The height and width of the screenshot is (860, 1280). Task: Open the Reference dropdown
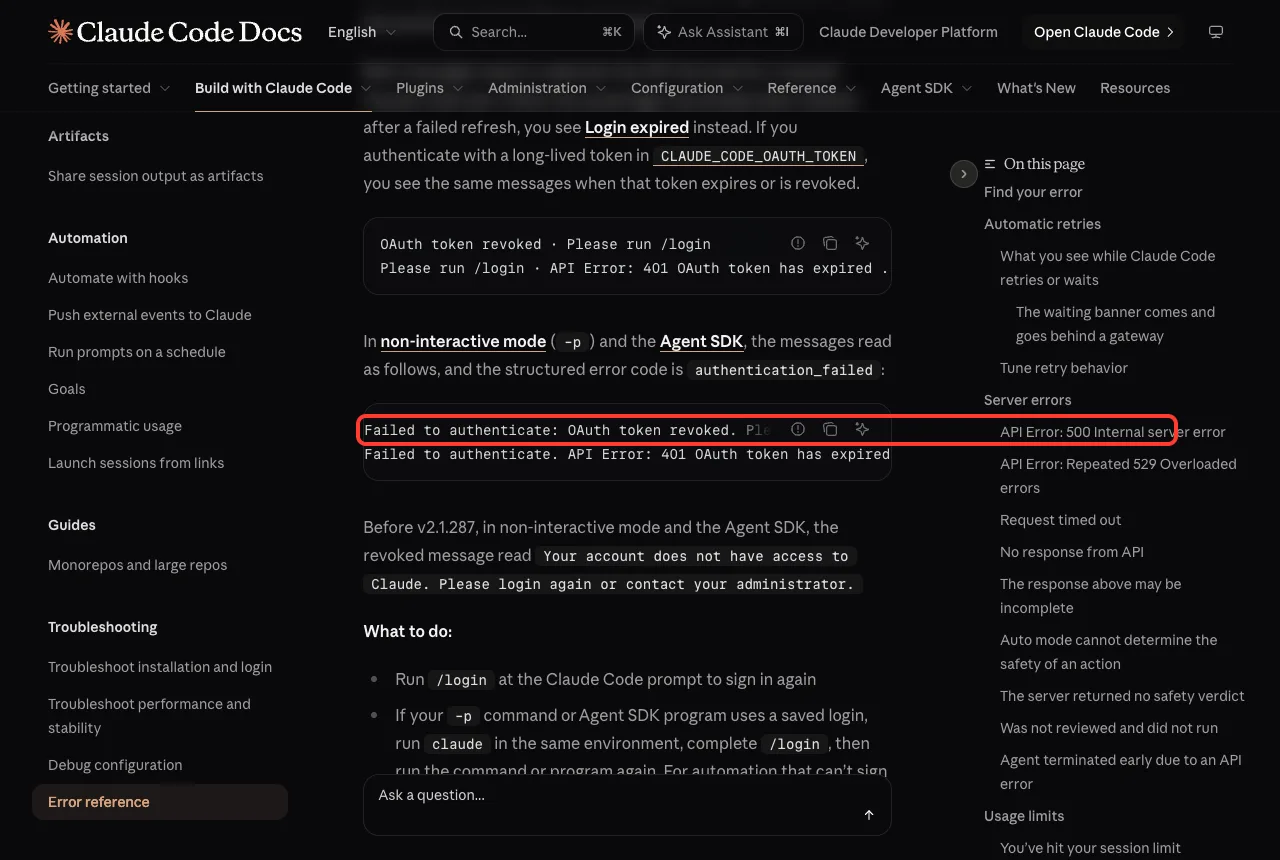pyautogui.click(x=812, y=88)
